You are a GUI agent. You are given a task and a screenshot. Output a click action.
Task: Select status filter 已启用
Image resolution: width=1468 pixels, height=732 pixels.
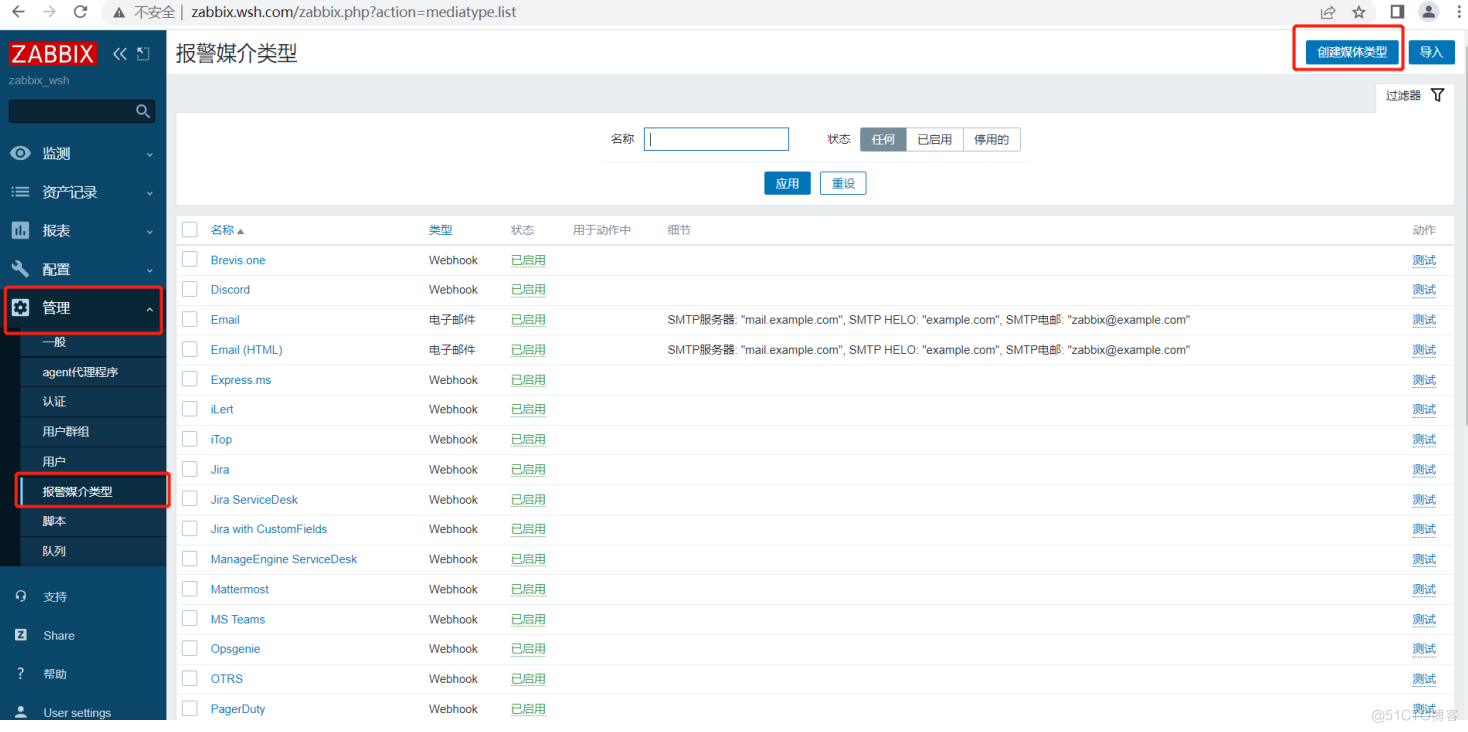click(934, 140)
